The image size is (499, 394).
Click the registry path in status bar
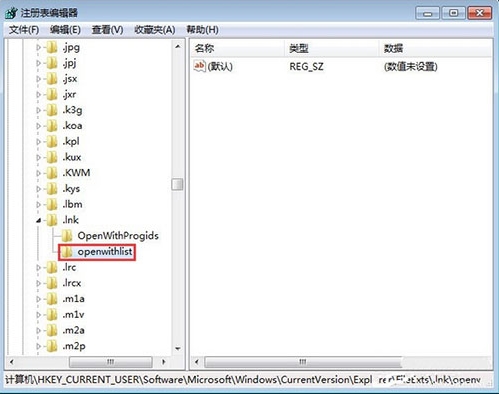243,380
